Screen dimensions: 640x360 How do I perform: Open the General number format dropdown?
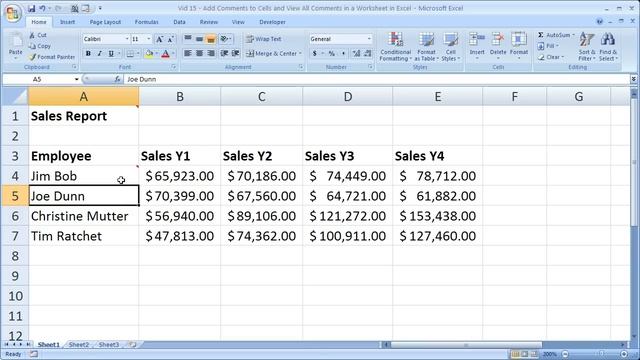tap(369, 39)
